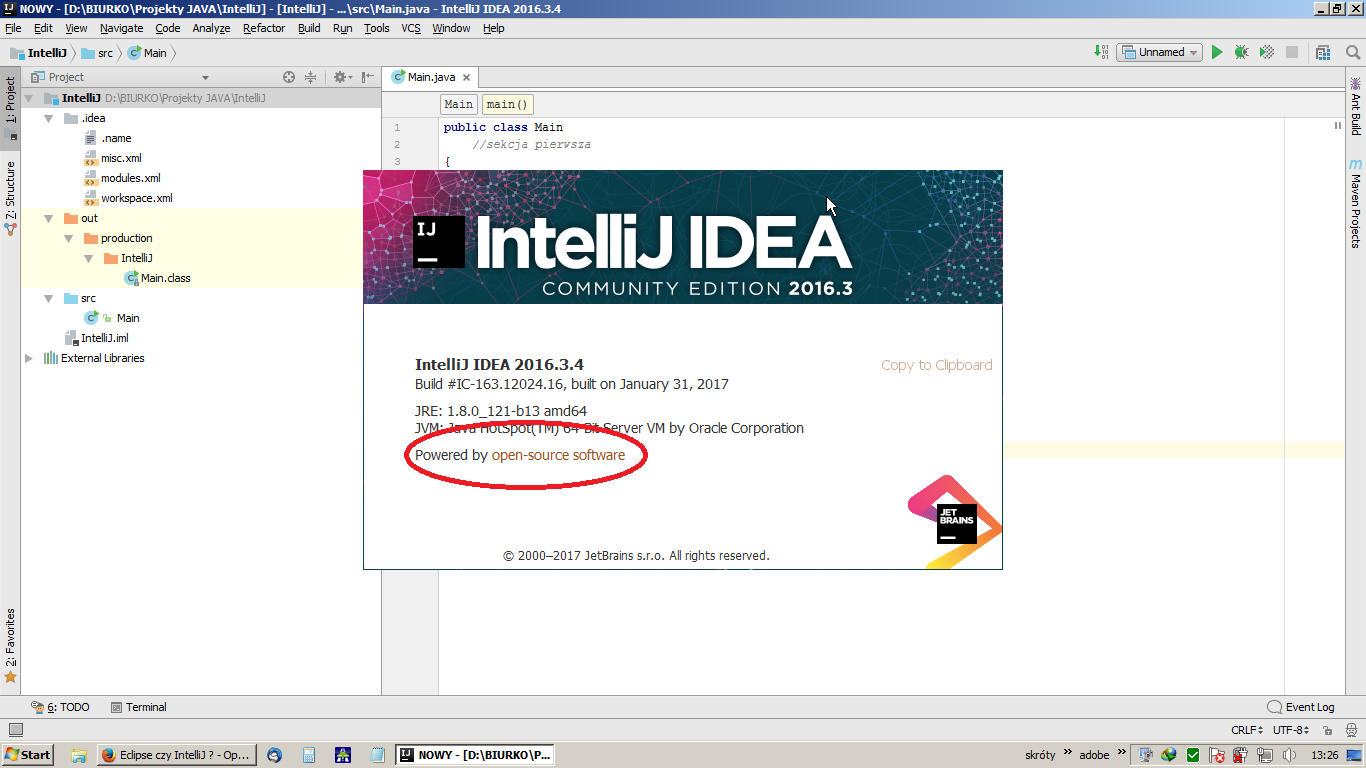Image resolution: width=1366 pixels, height=768 pixels.
Task: Select the .name file in tree
Action: click(x=108, y=138)
